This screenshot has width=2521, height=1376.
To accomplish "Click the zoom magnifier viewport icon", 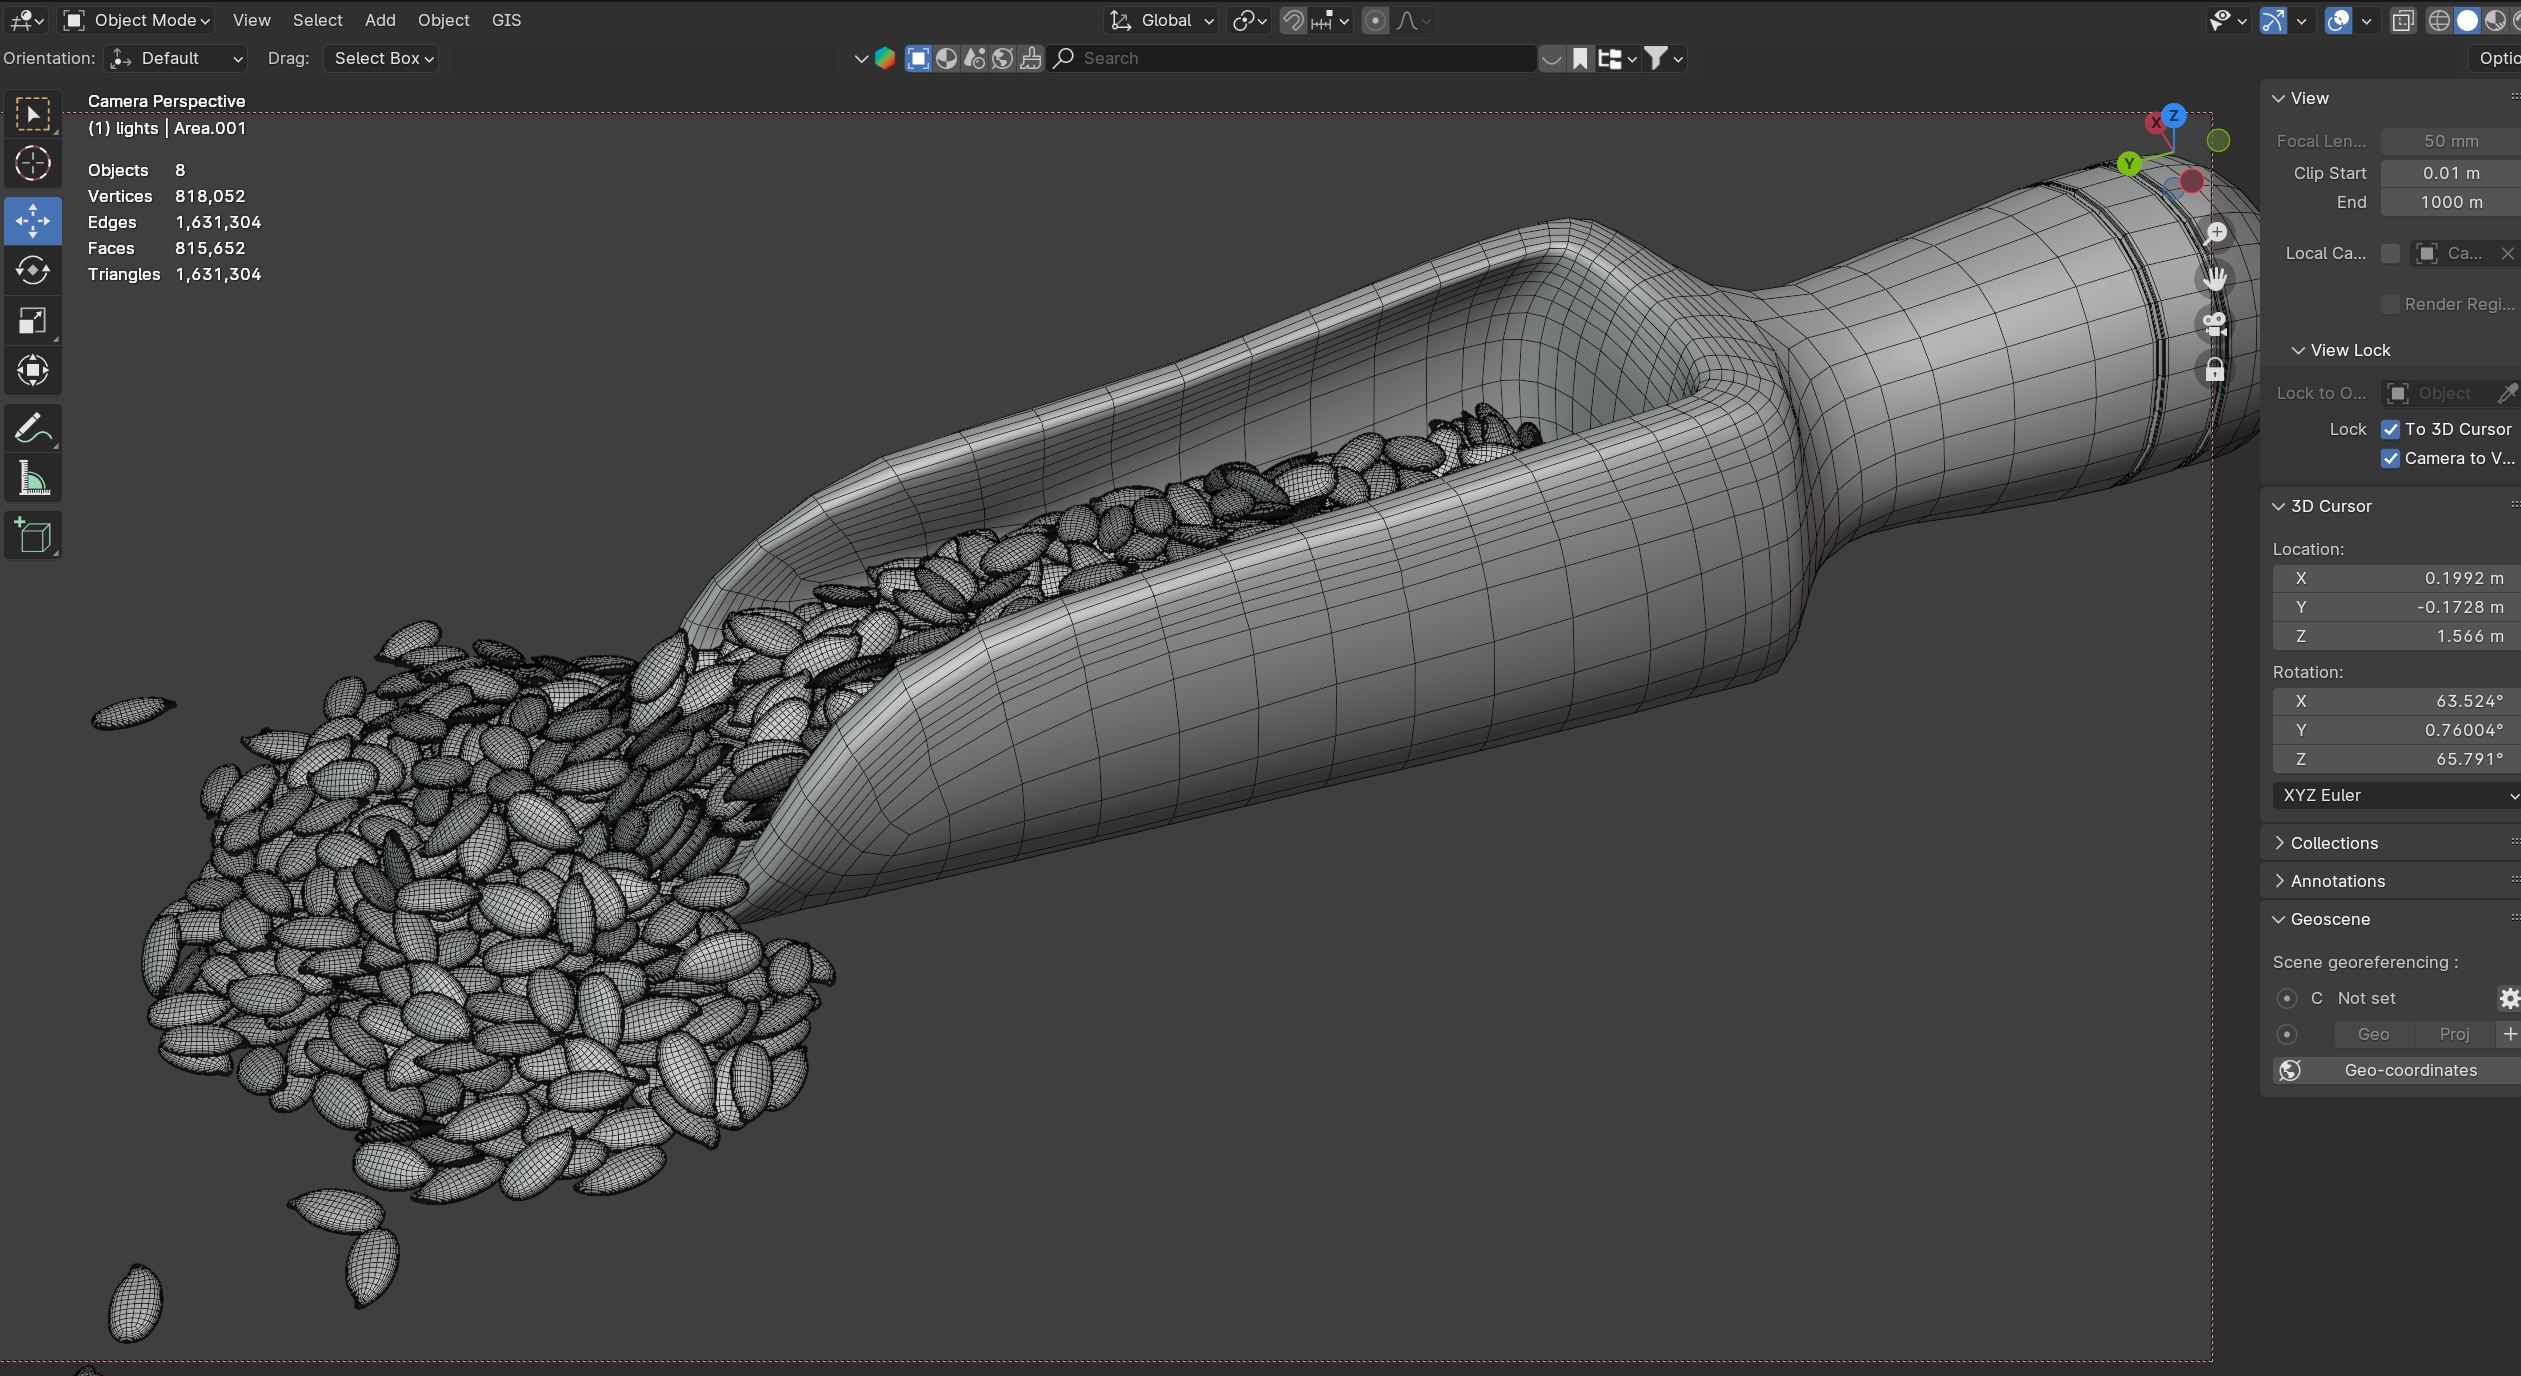I will (2215, 233).
